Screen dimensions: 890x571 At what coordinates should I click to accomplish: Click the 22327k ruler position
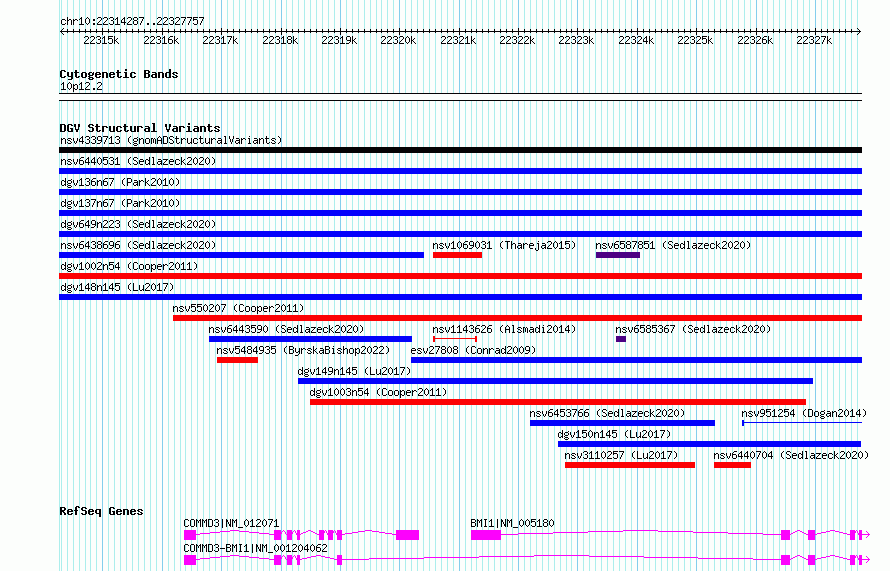coord(814,40)
